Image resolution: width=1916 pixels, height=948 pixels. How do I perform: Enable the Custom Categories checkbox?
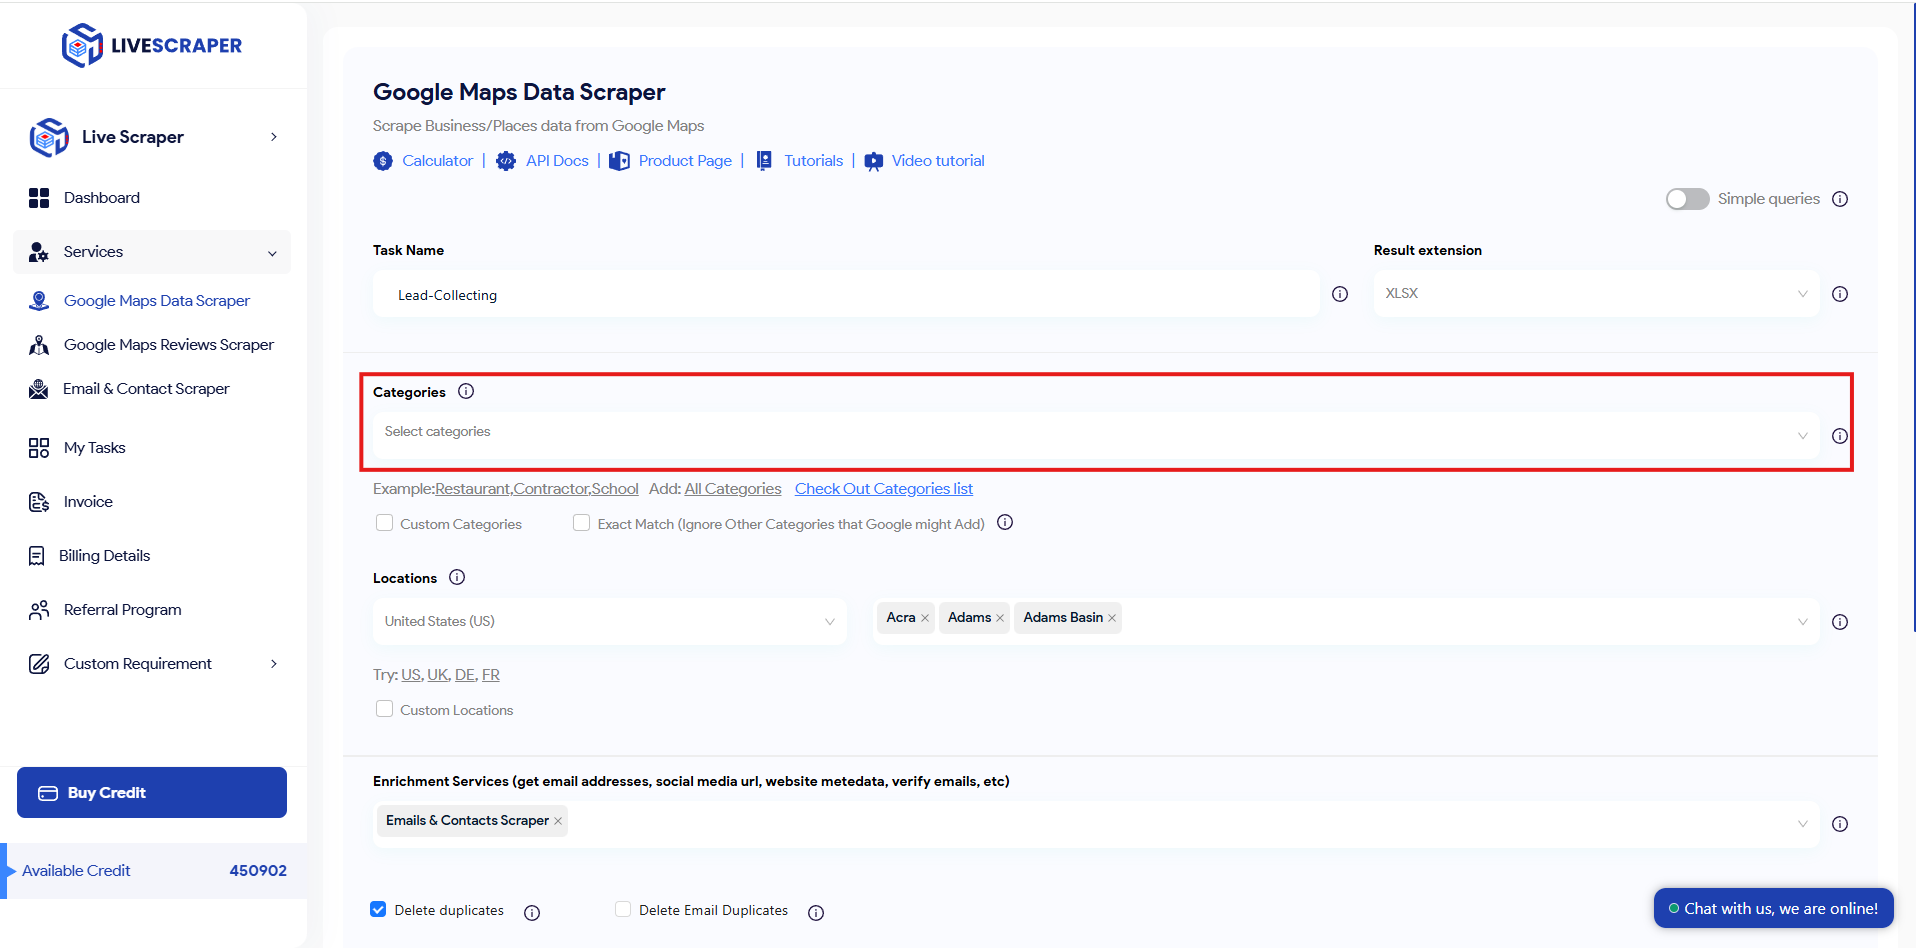tap(384, 523)
